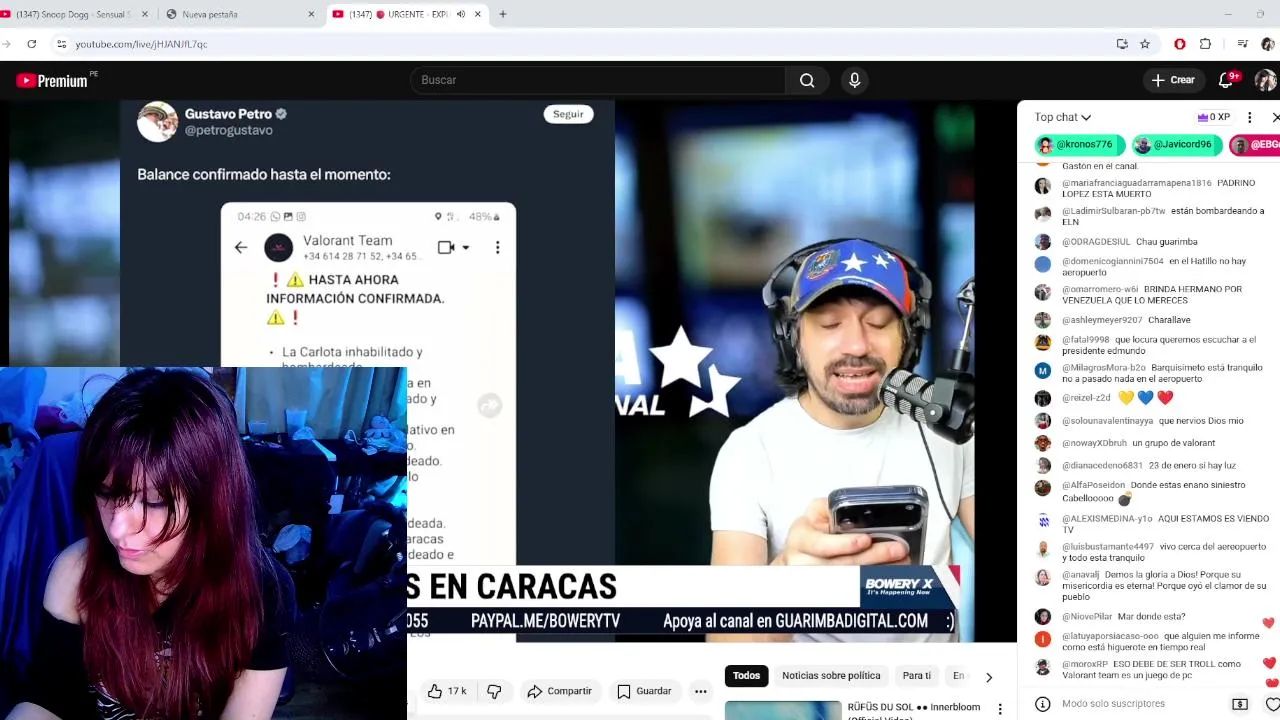The width and height of the screenshot is (1280, 720).
Task: Mute the audio indicator on URGENTE tab
Action: (x=461, y=14)
